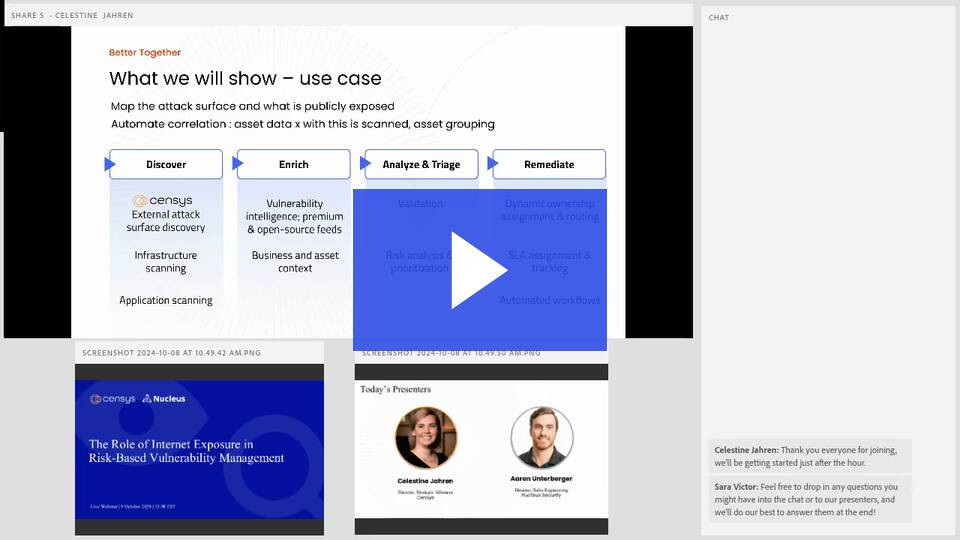Click Celestine Jahren's presenter photo
This screenshot has height=540, width=960.
click(x=426, y=438)
